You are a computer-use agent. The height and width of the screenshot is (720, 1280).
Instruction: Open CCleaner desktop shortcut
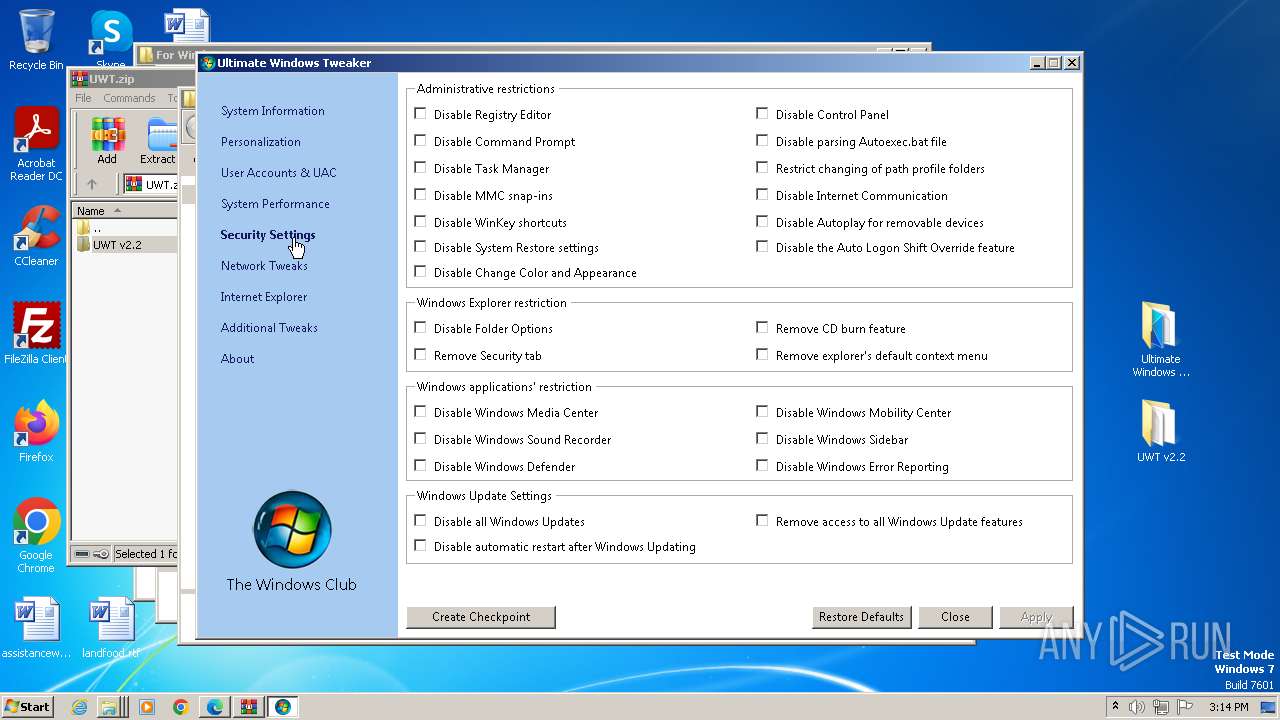[36, 237]
